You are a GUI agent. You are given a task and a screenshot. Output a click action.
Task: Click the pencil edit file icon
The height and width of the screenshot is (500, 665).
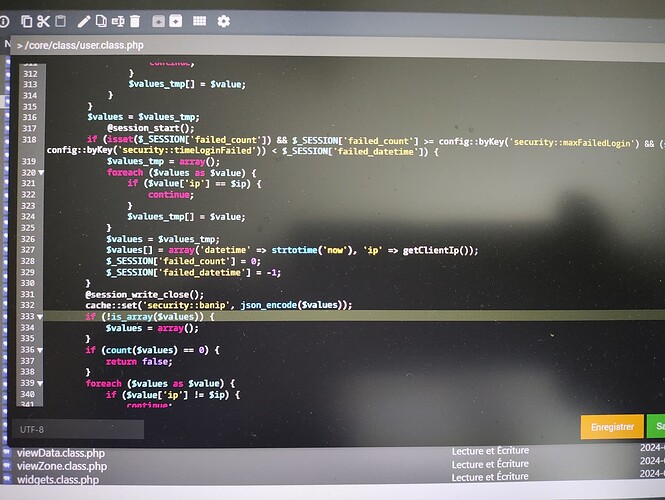pyautogui.click(x=84, y=21)
